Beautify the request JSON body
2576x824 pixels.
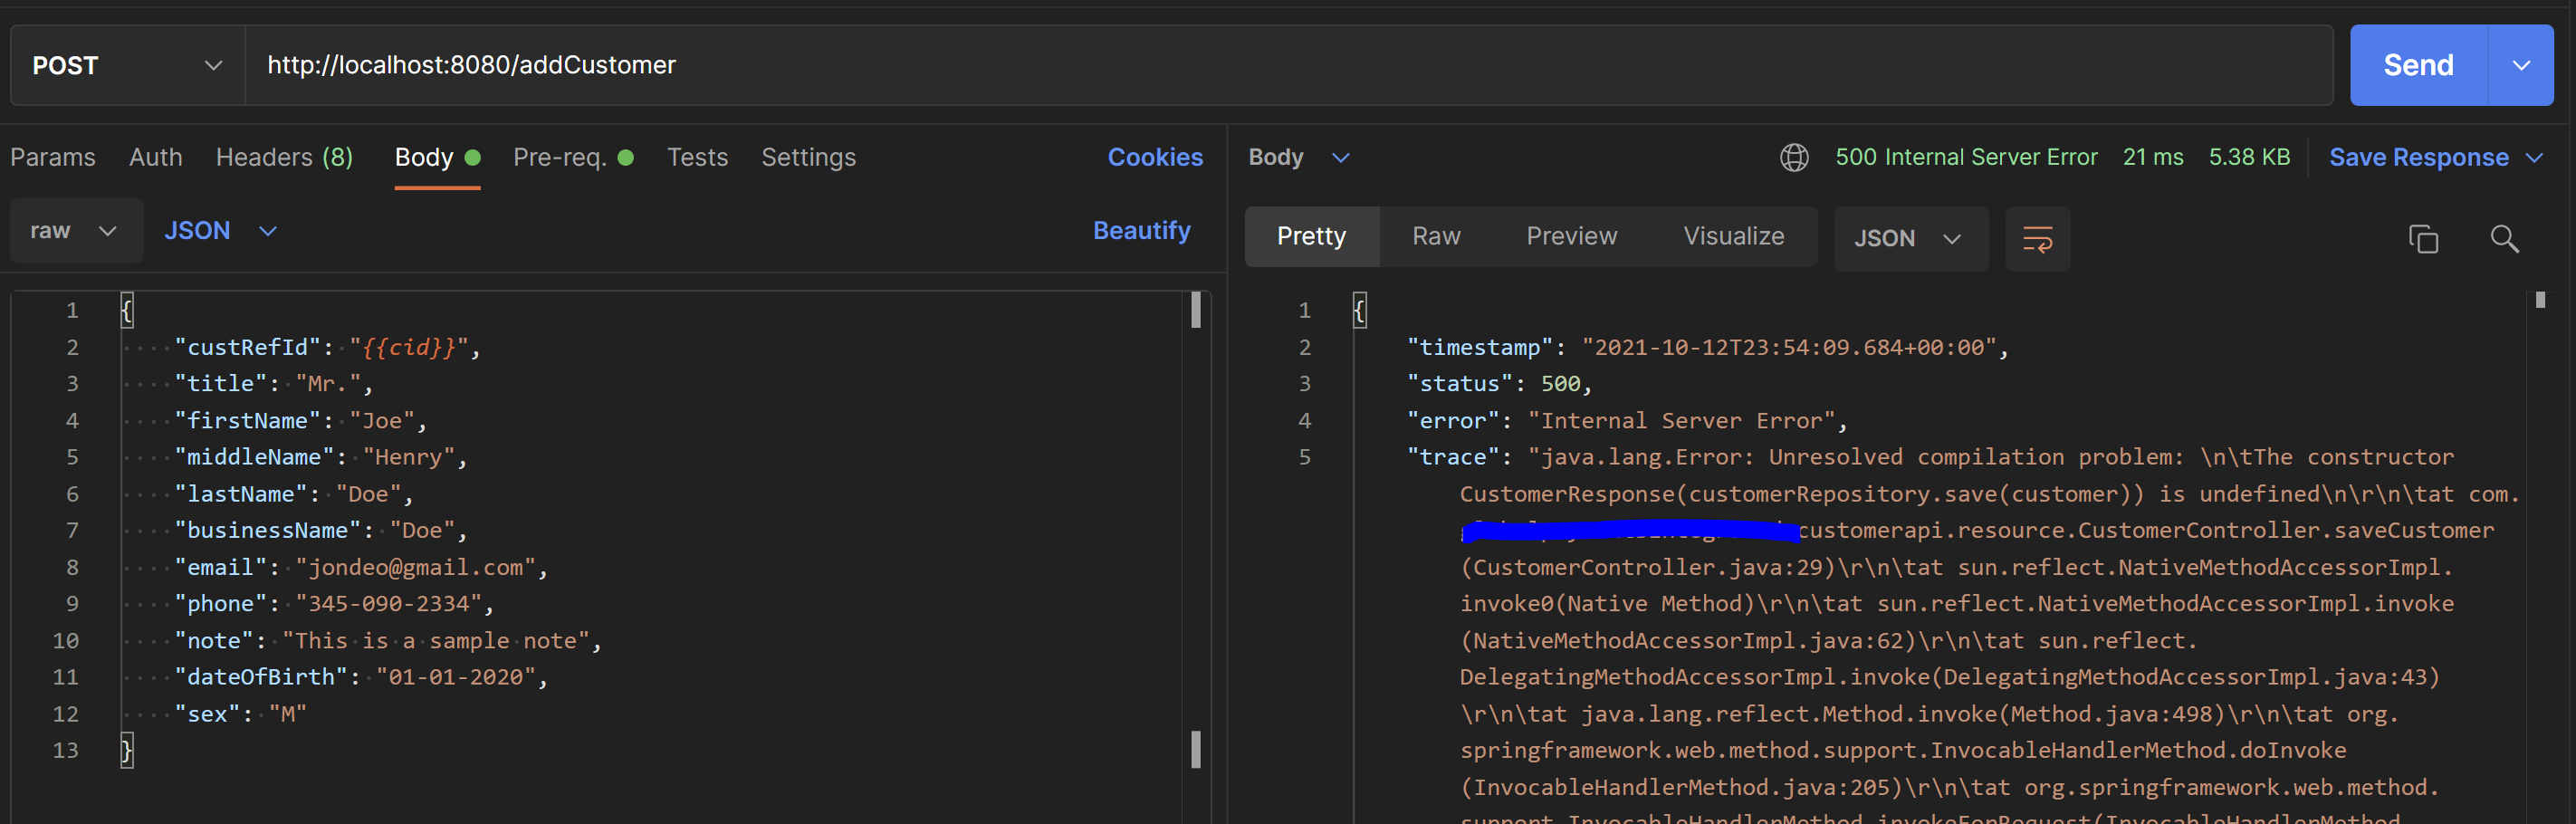tap(1141, 231)
